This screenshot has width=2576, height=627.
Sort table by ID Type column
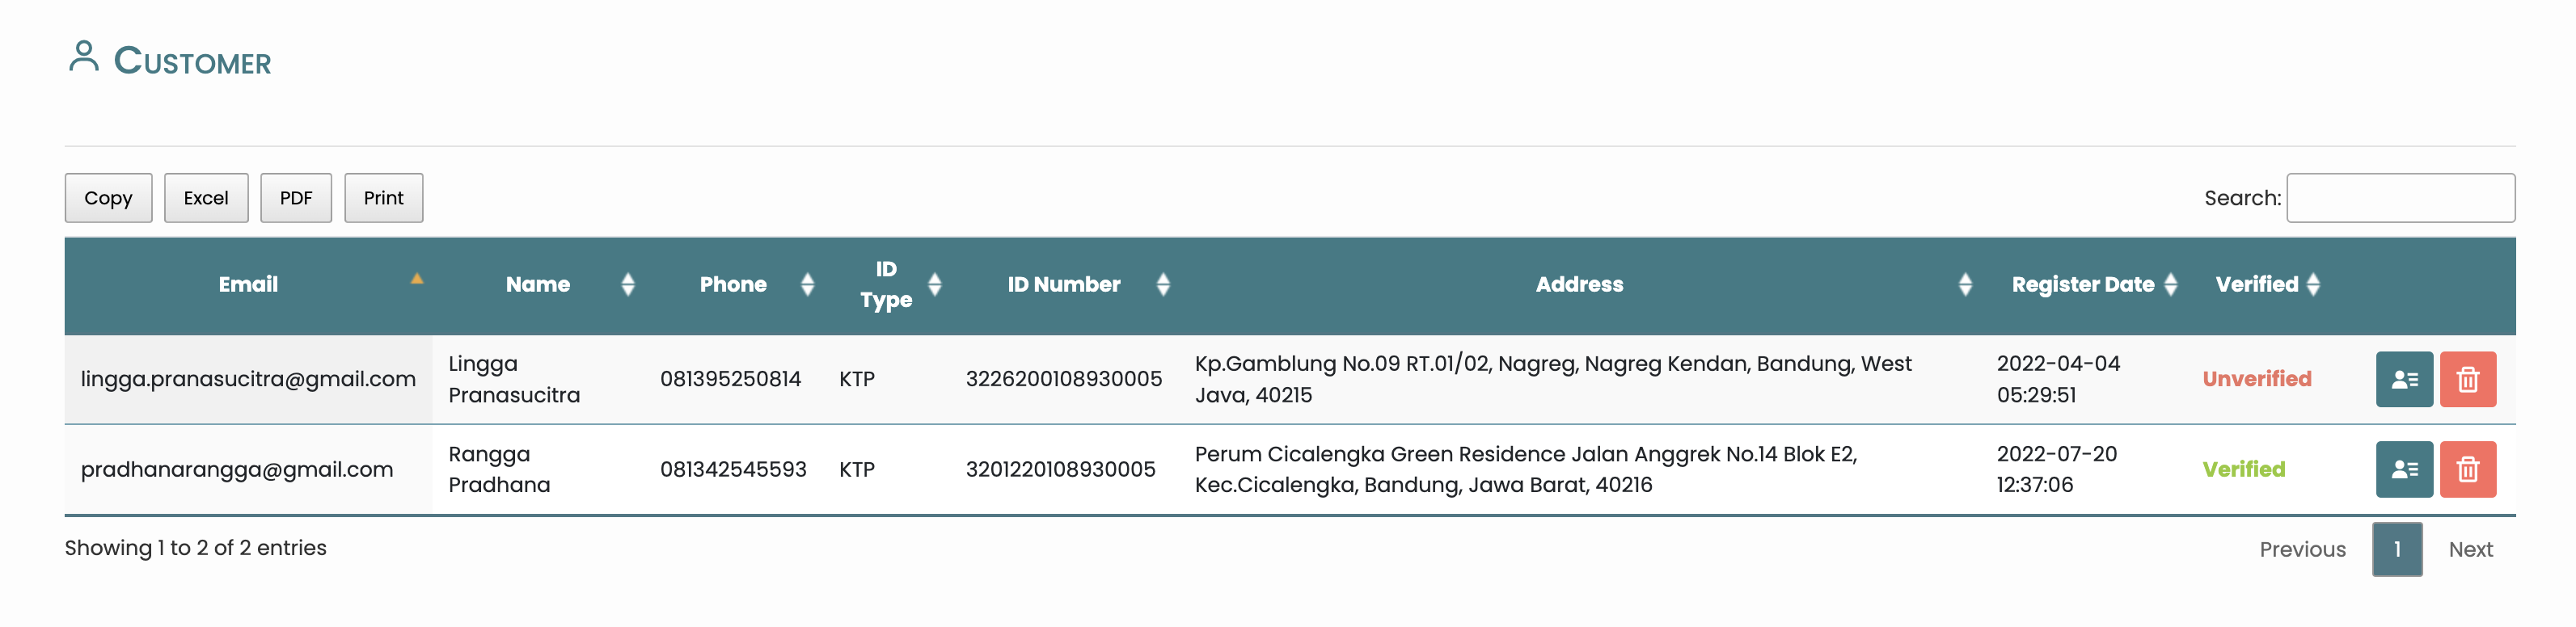934,285
